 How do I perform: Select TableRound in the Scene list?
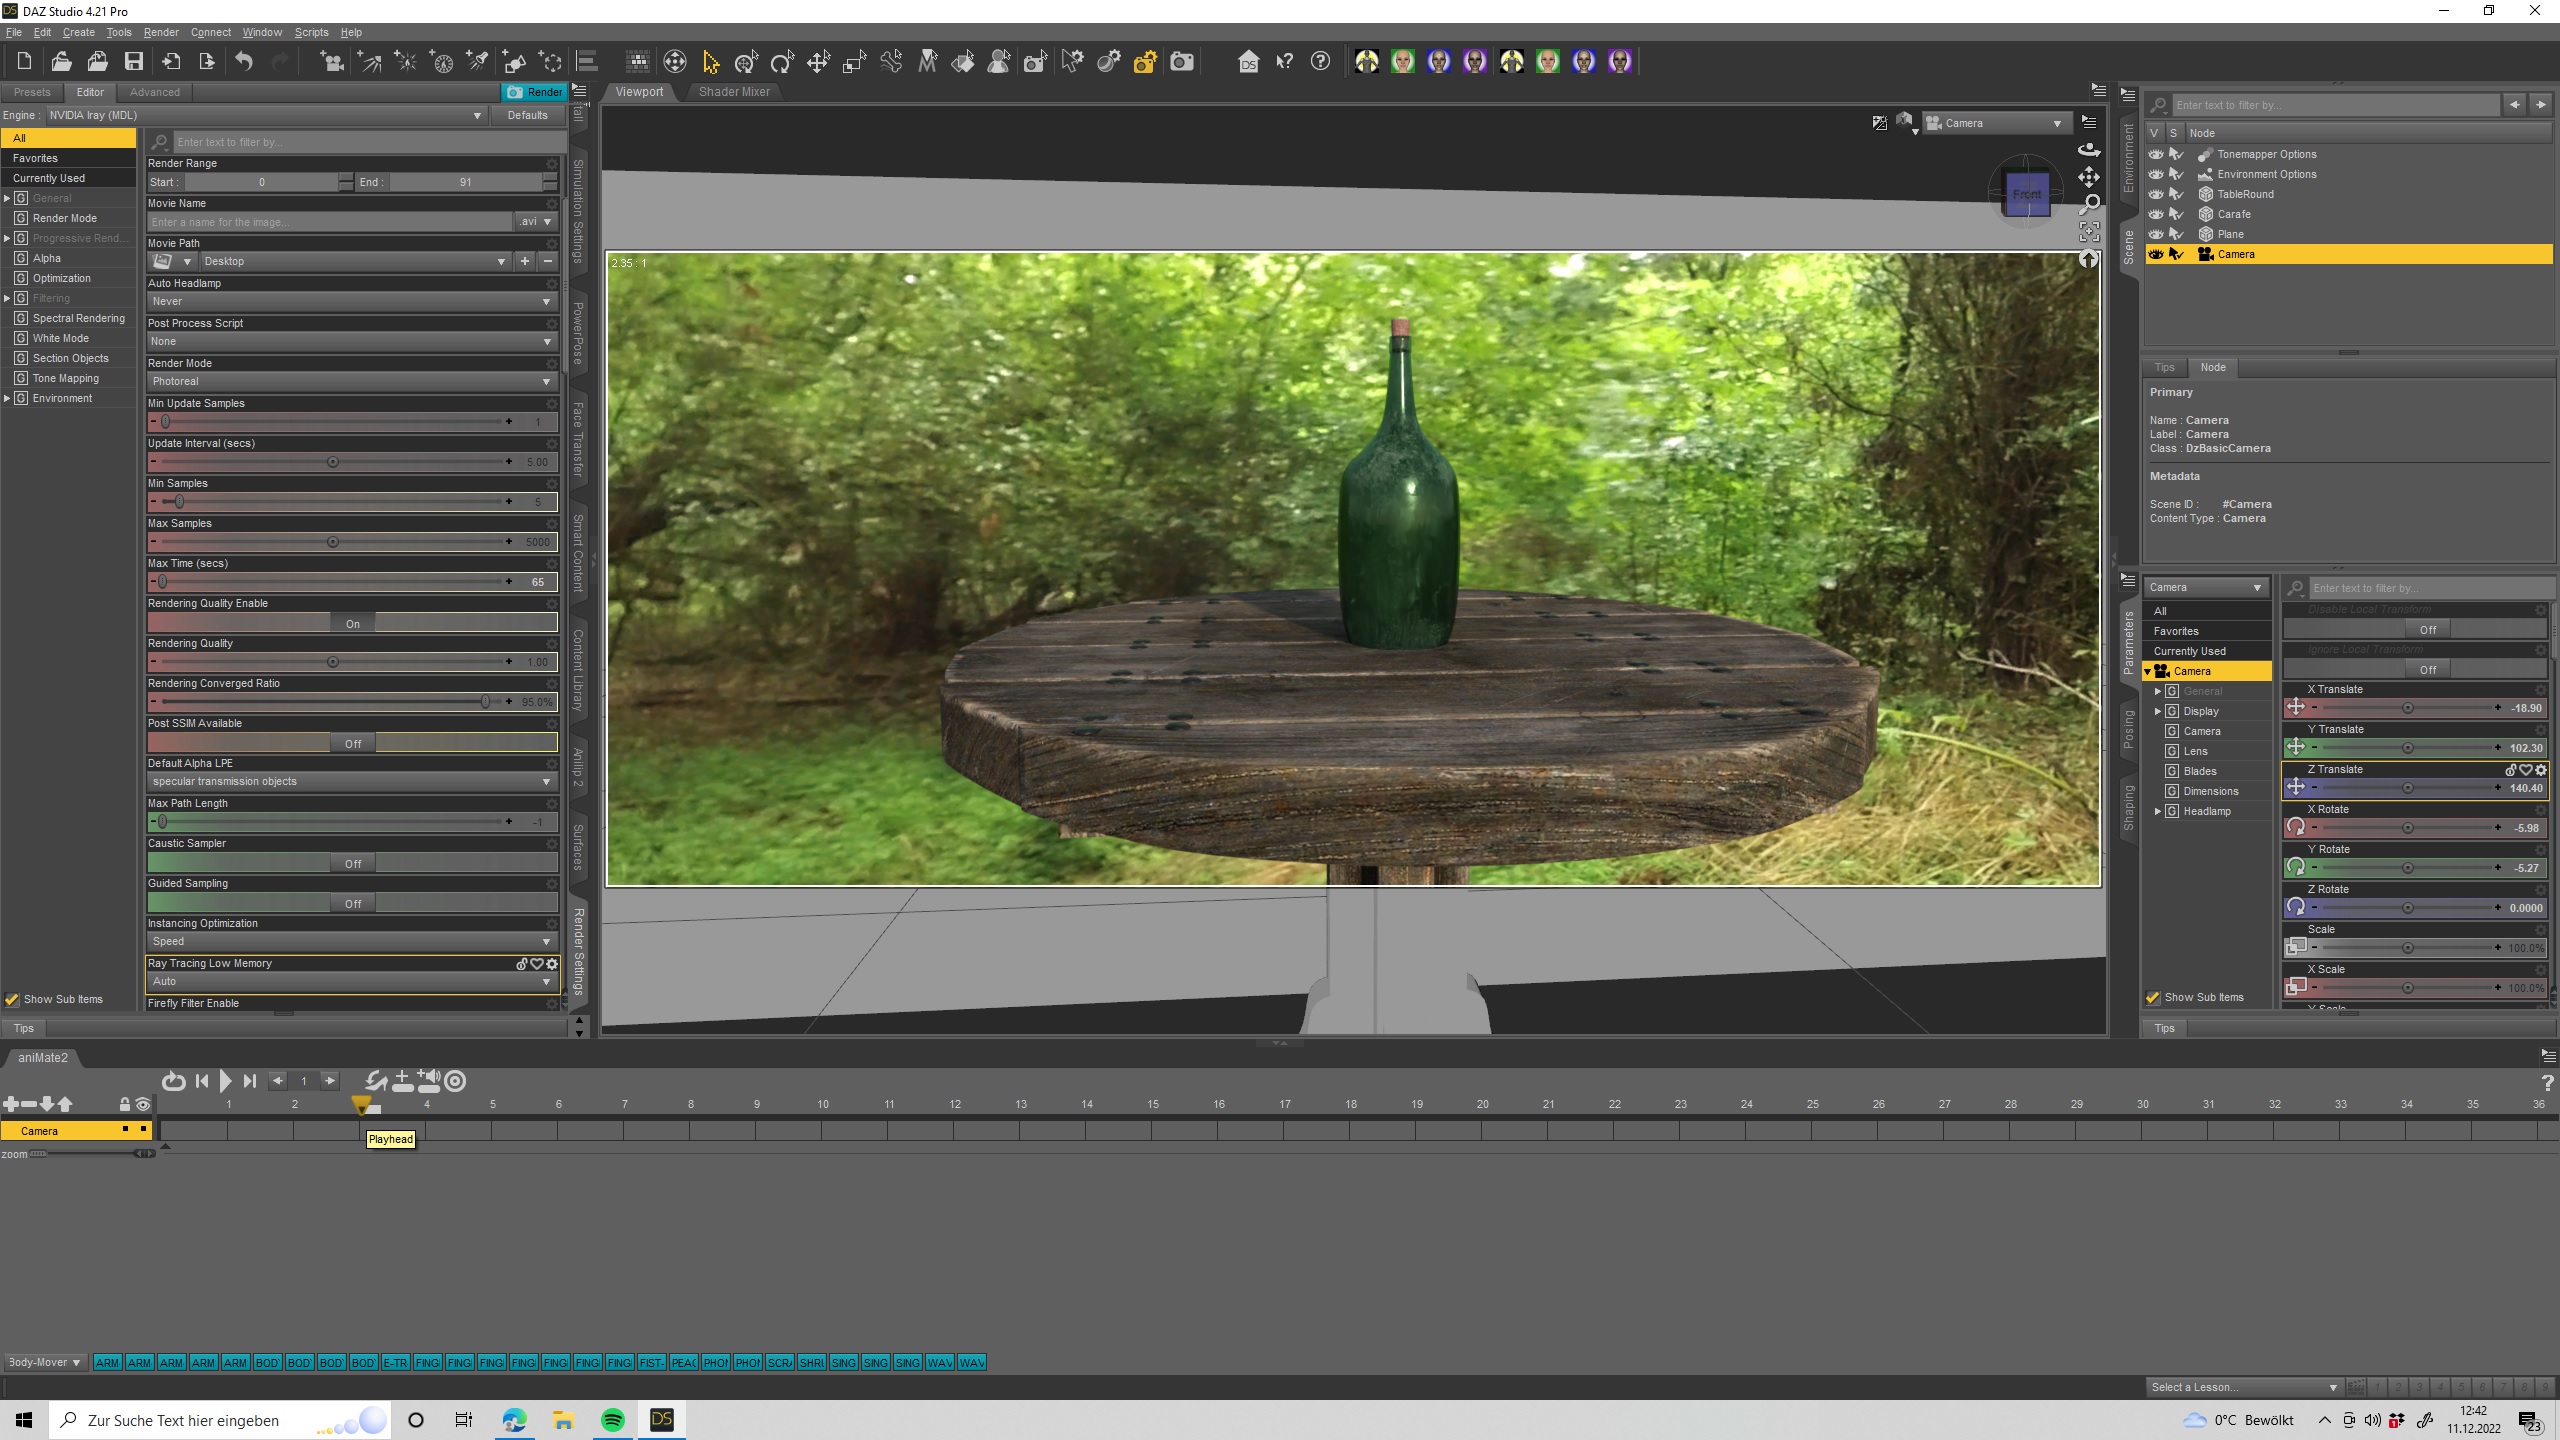click(x=2245, y=194)
